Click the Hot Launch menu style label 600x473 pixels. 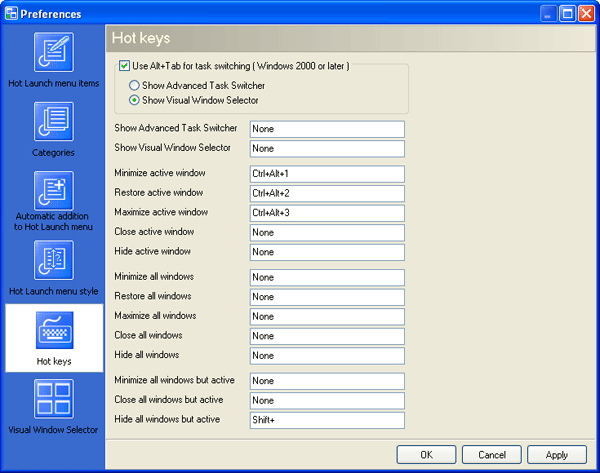click(54, 291)
